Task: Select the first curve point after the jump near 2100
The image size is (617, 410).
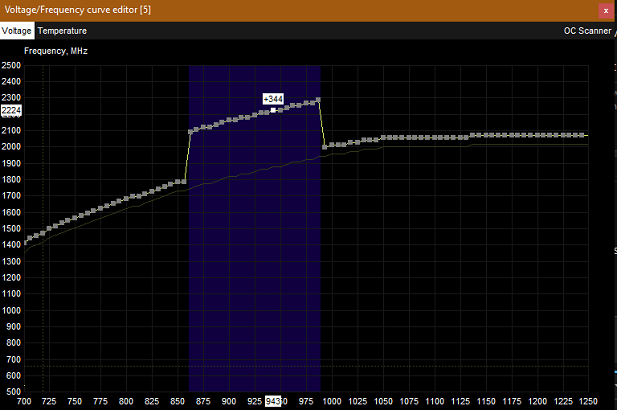Action: click(x=190, y=132)
